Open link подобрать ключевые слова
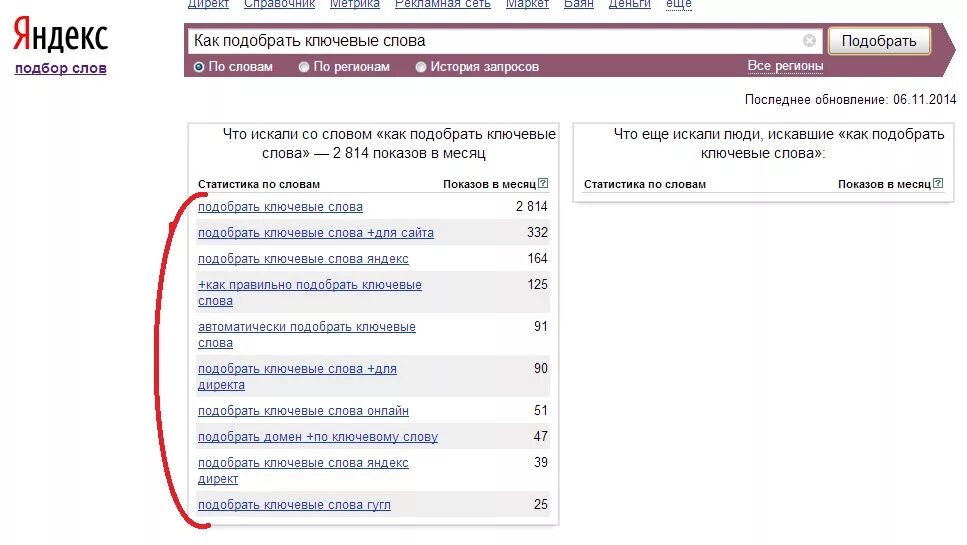967x545 pixels. point(280,207)
